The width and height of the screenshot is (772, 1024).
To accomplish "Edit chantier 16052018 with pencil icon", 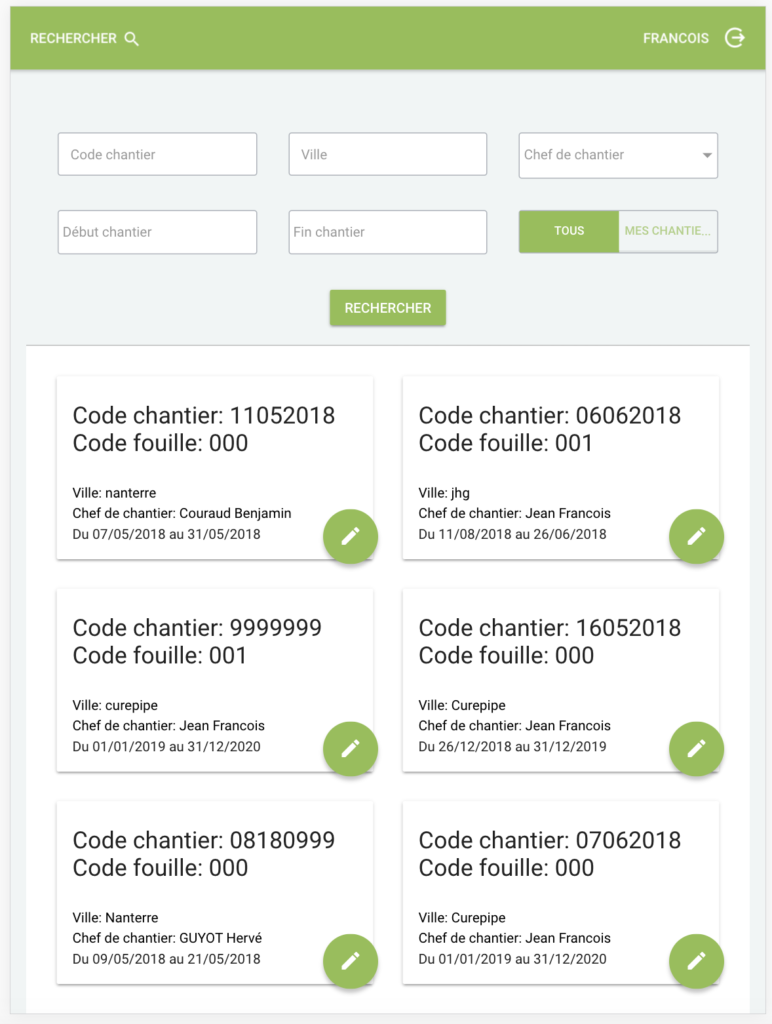I will [696, 748].
